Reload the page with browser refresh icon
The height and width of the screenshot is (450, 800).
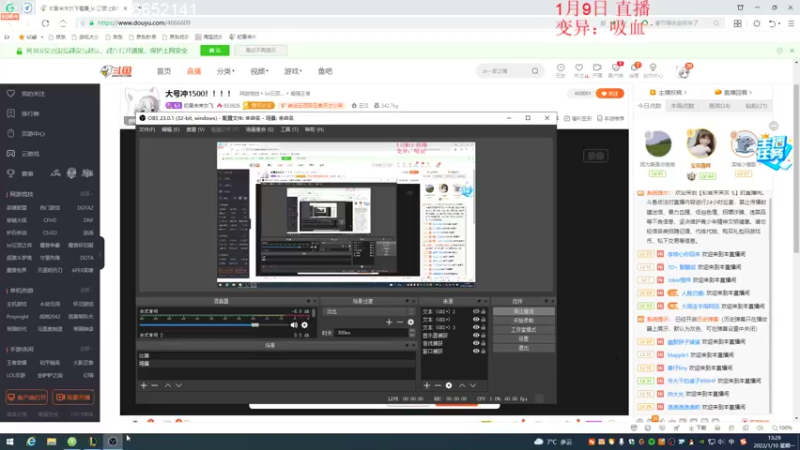[x=45, y=23]
